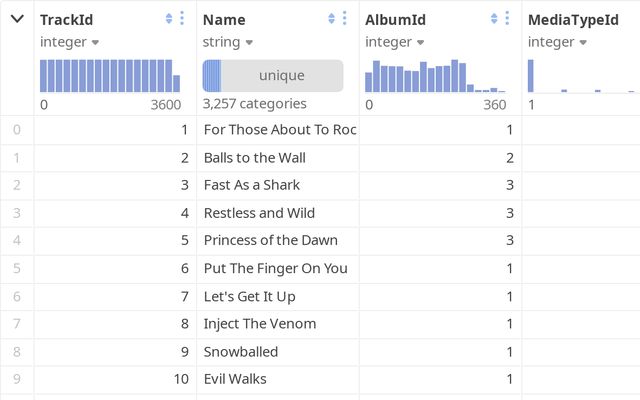The height and width of the screenshot is (400, 640).
Task: Sort the table by Name column
Action: tap(331, 19)
